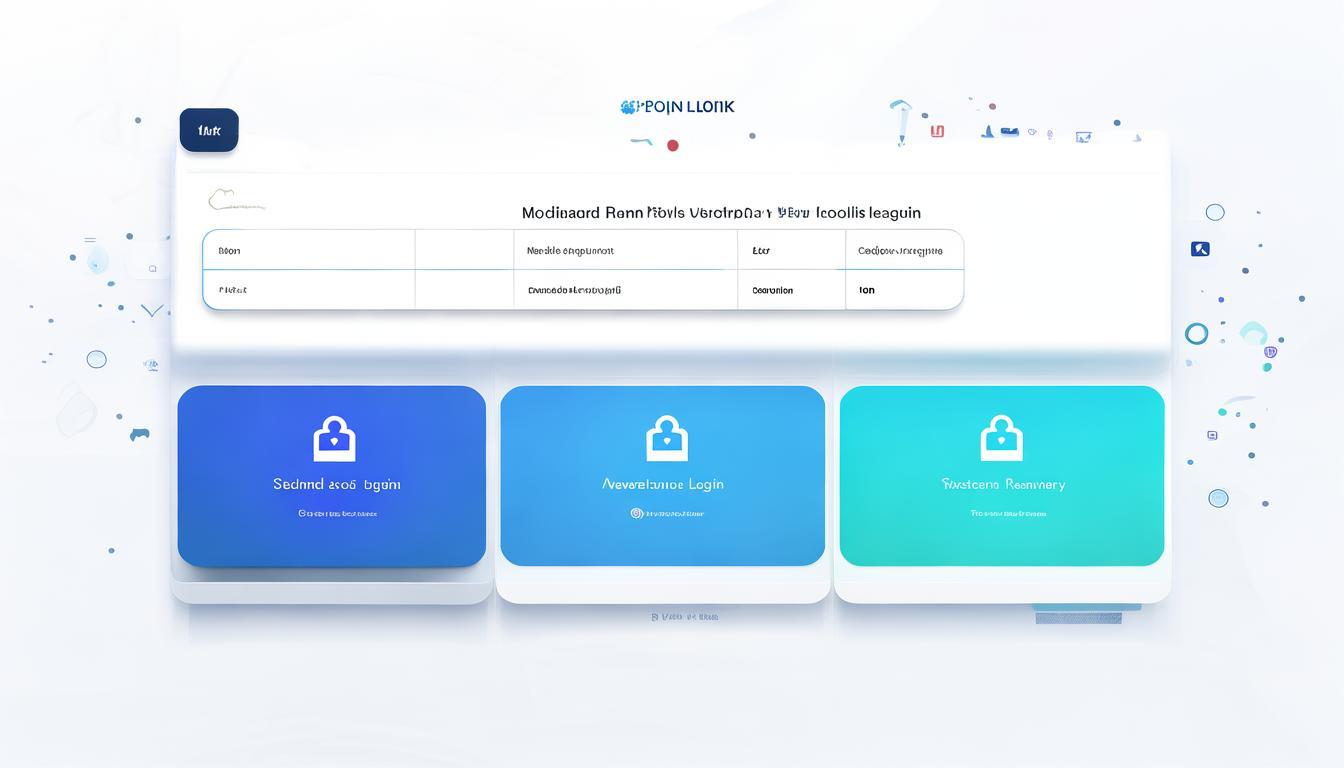This screenshot has height=768, width=1344.
Task: Enable the Ion option in the table
Action: click(x=866, y=290)
